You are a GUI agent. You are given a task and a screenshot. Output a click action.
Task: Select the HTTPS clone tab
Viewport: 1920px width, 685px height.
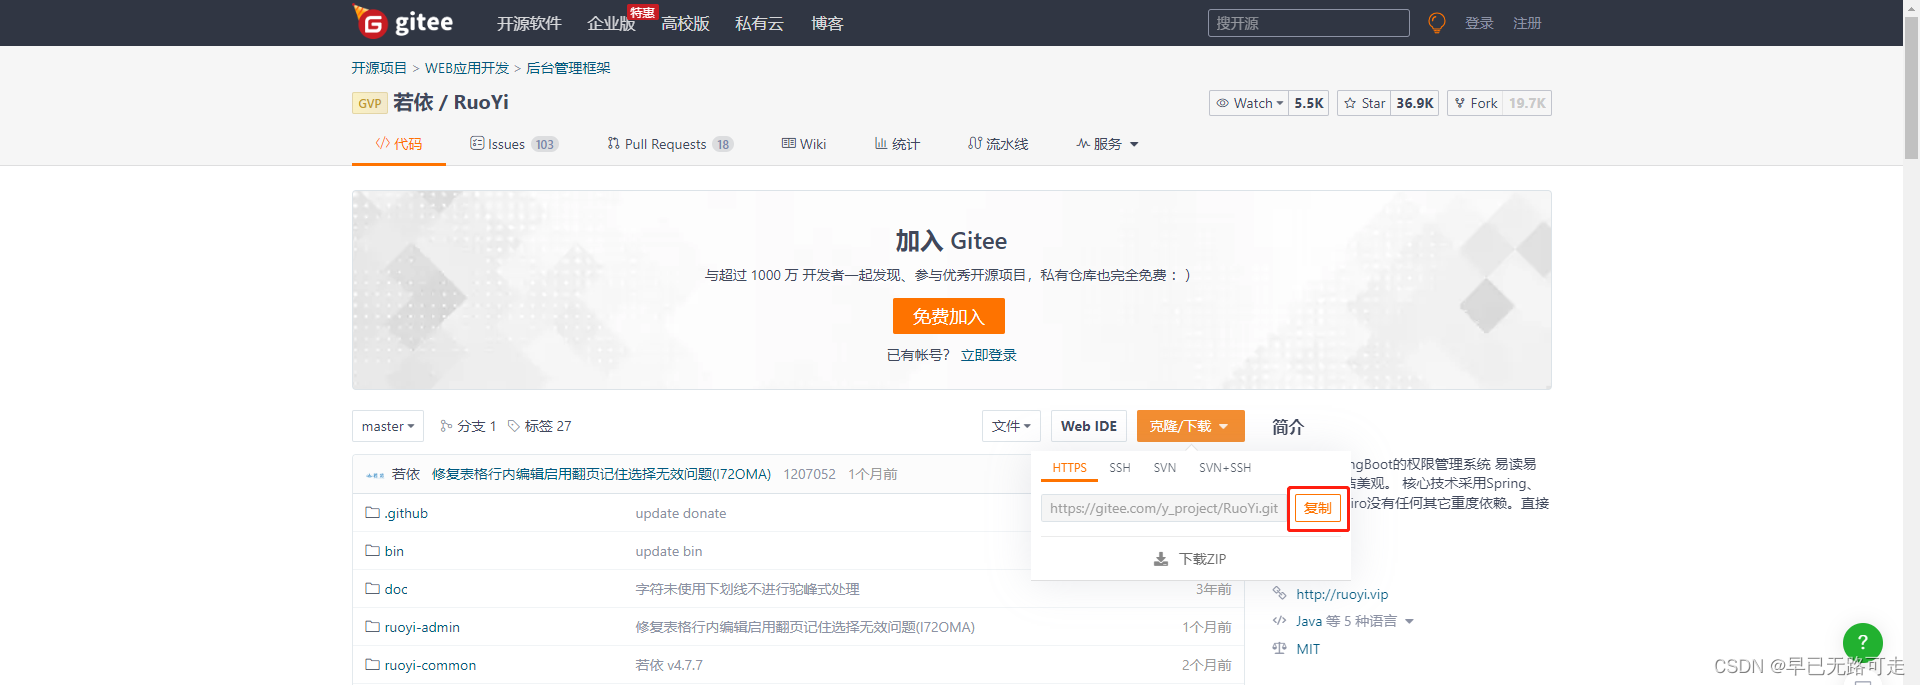pos(1069,468)
